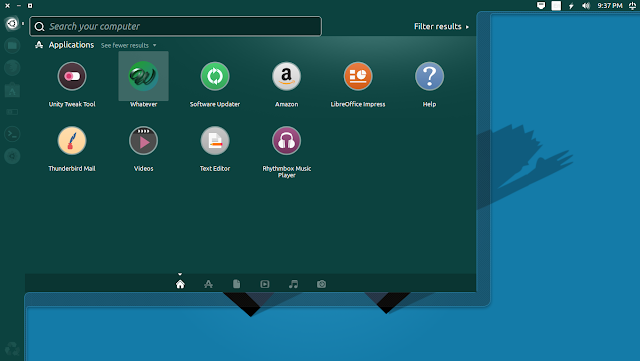Open the Videos player
The height and width of the screenshot is (361, 640).
(143, 141)
